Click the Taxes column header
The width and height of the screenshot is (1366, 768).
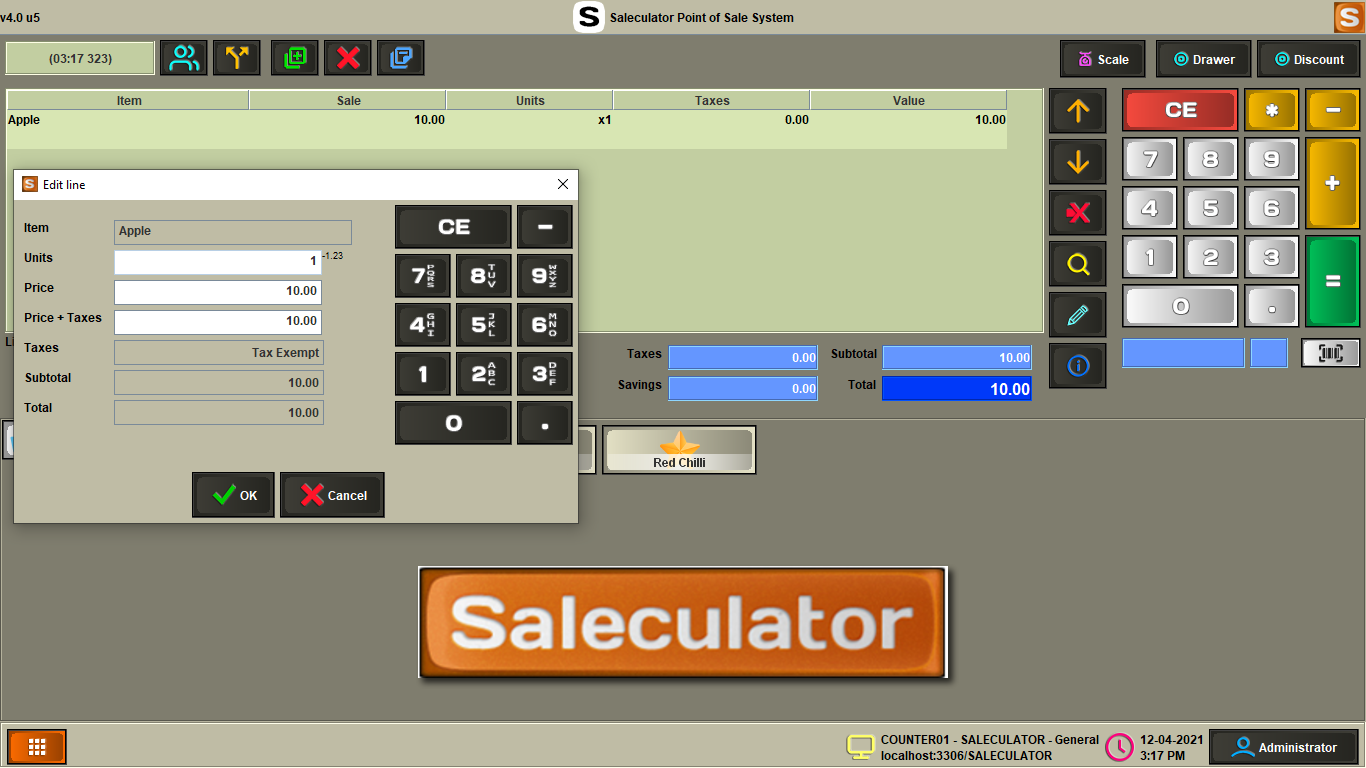tap(712, 101)
